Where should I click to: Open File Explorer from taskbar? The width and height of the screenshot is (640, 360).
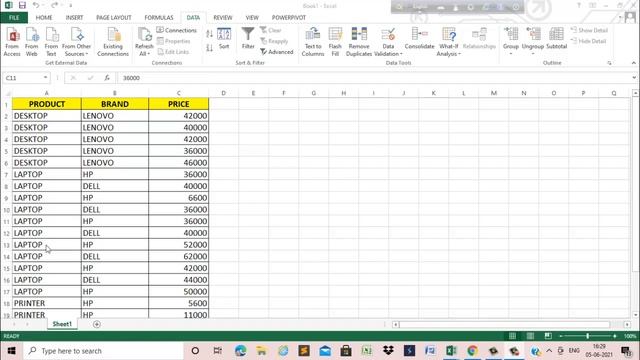pos(261,351)
